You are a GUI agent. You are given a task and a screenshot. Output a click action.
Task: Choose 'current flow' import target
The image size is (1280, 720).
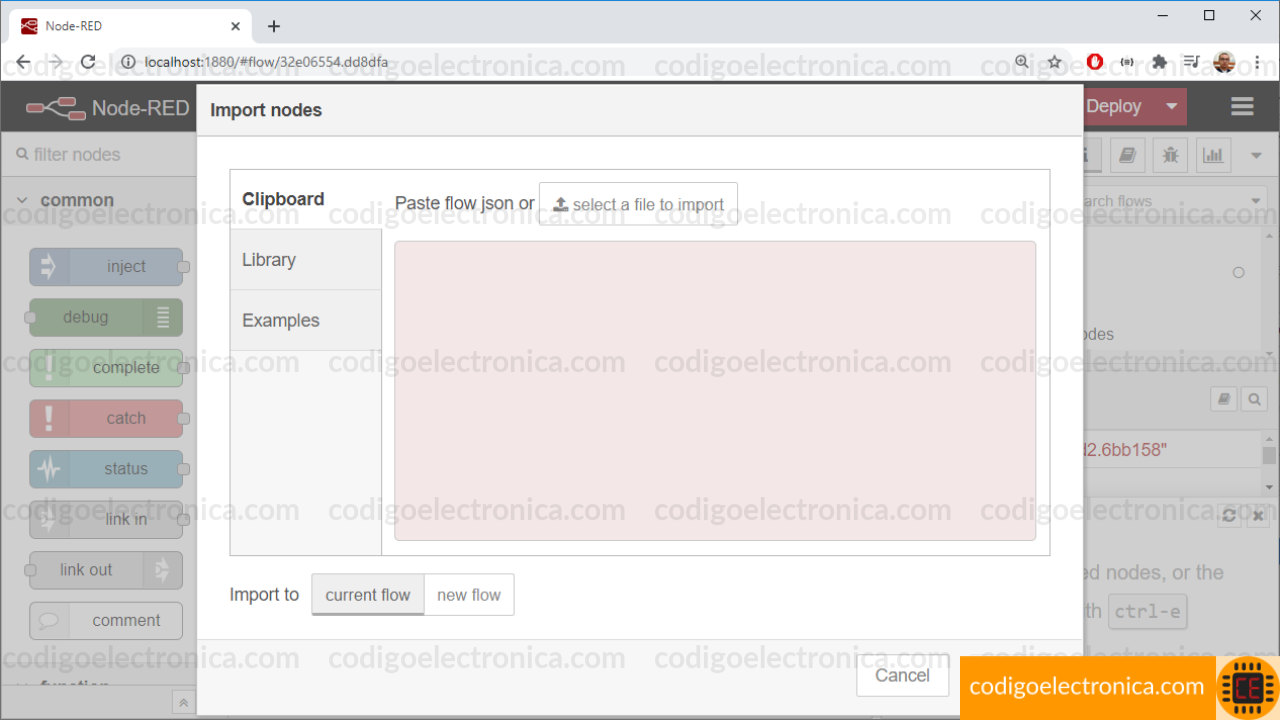[x=368, y=595]
